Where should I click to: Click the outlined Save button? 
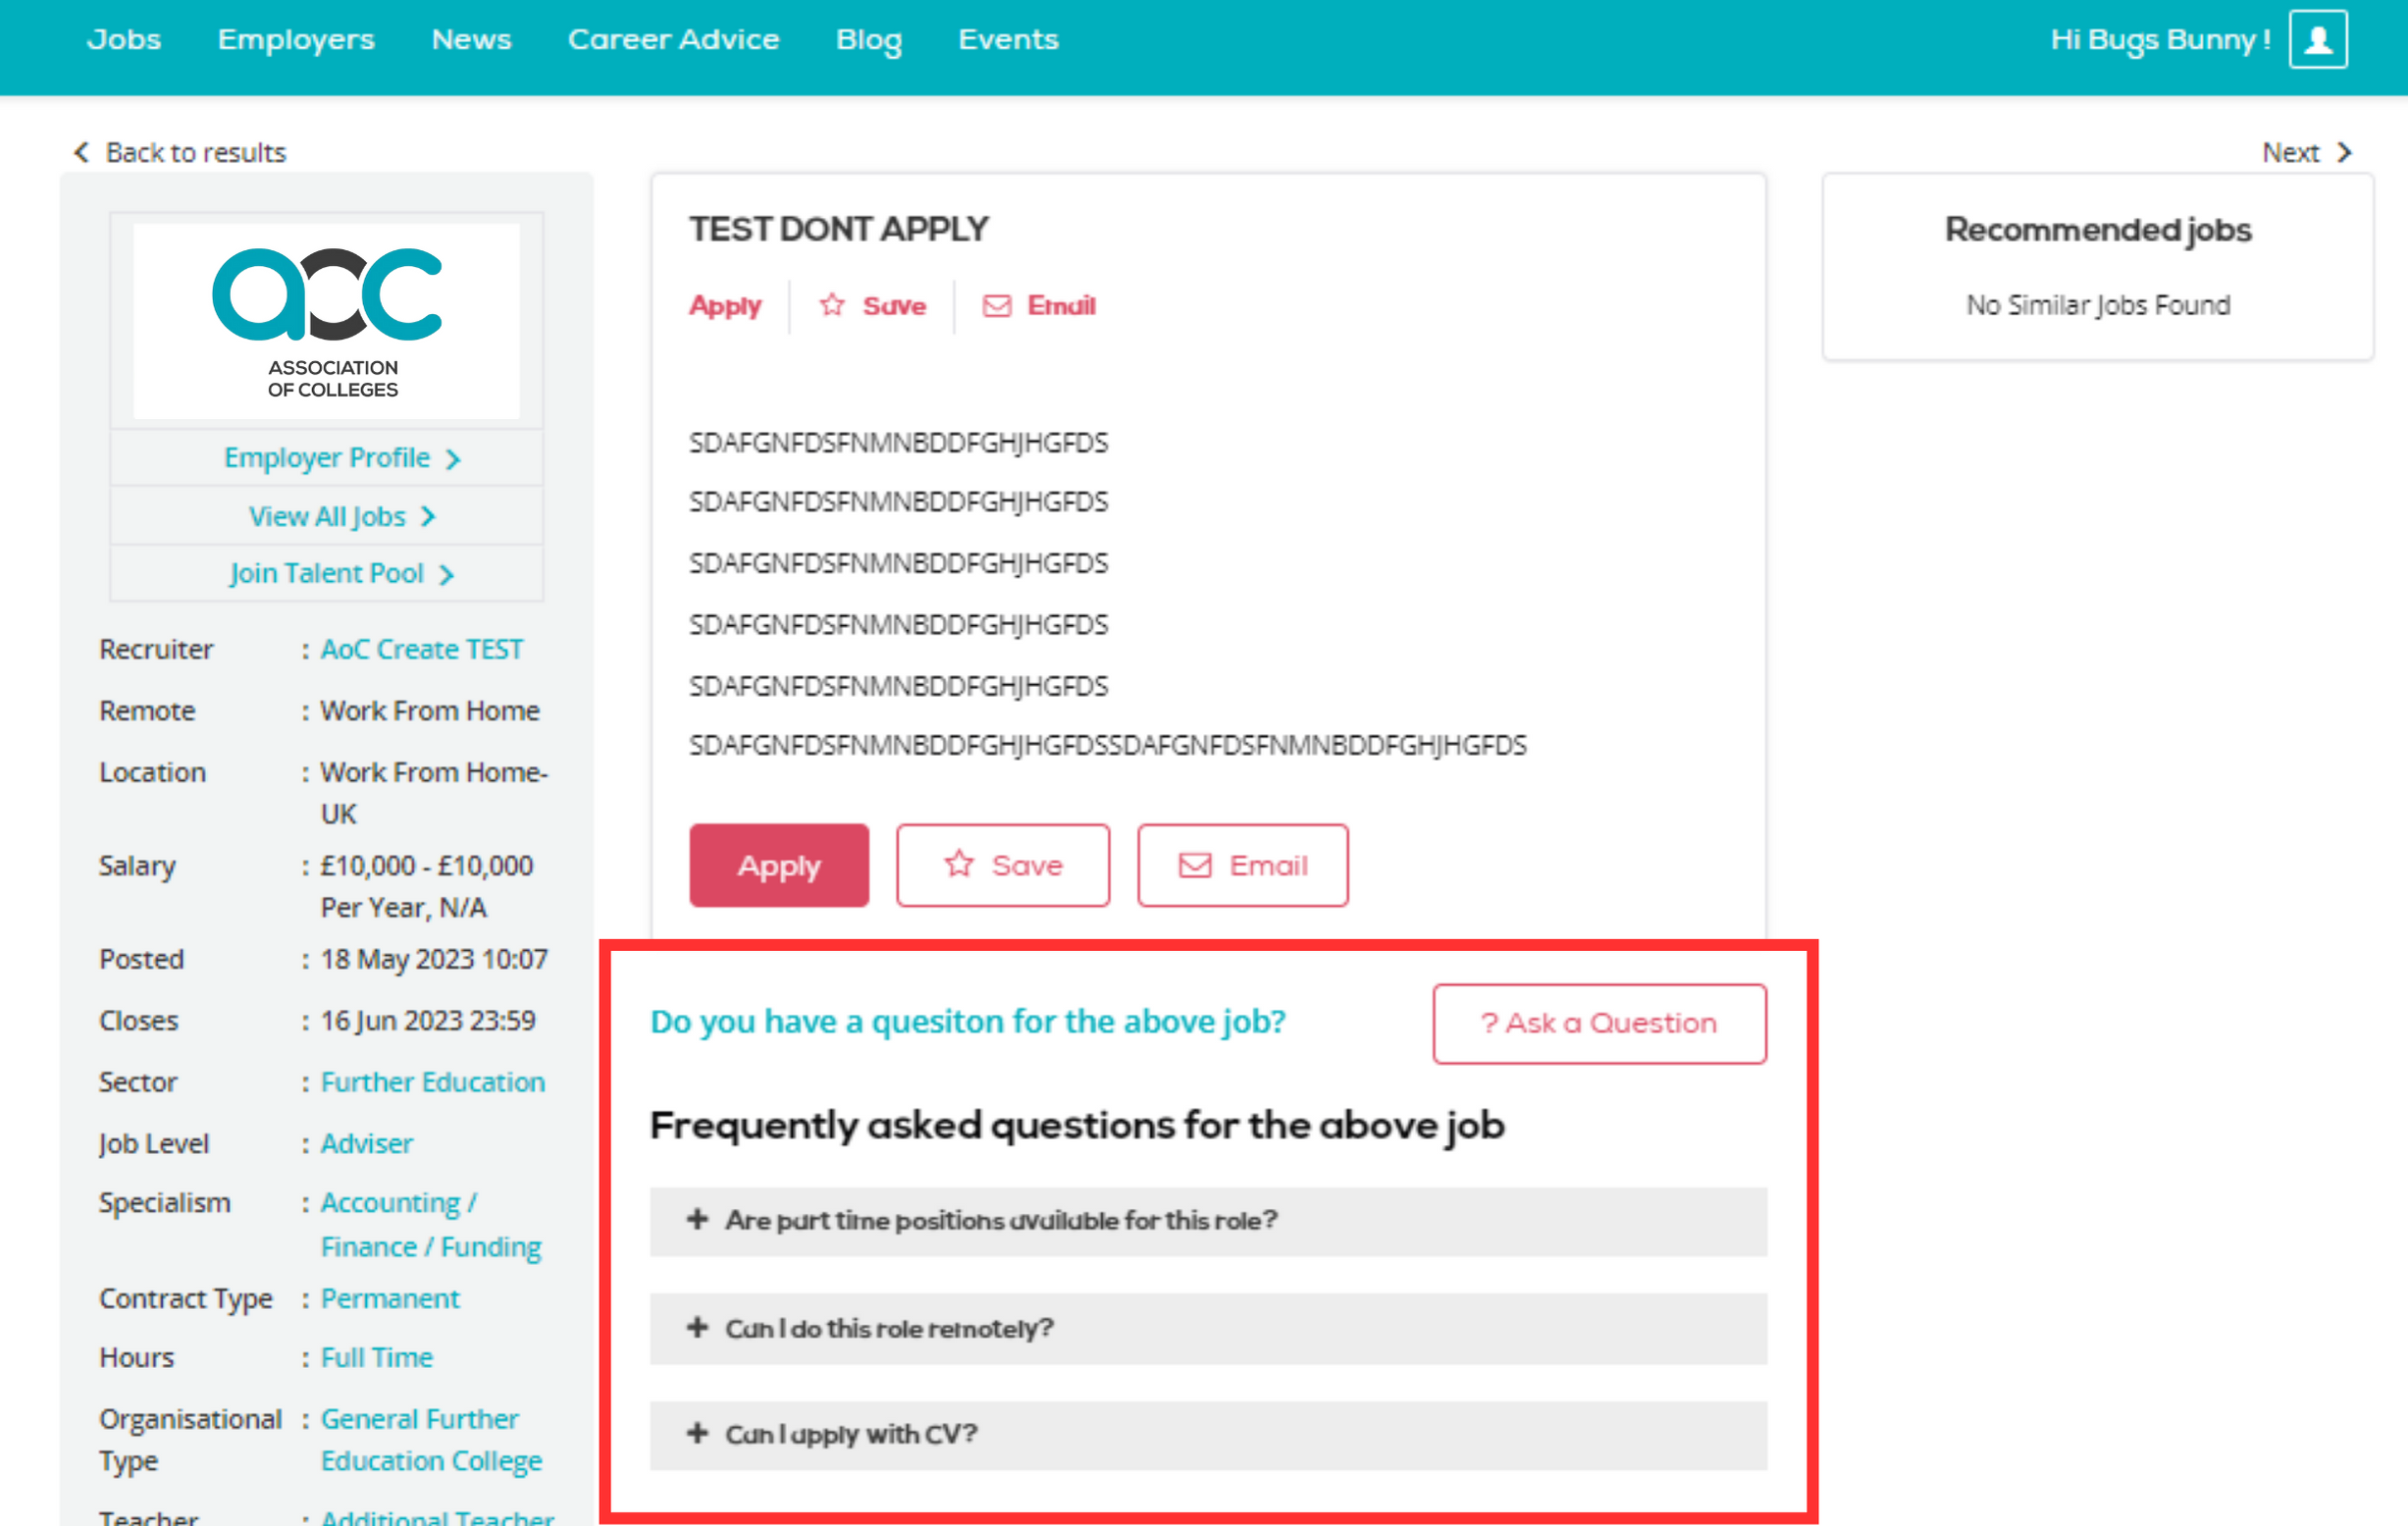tap(1003, 866)
